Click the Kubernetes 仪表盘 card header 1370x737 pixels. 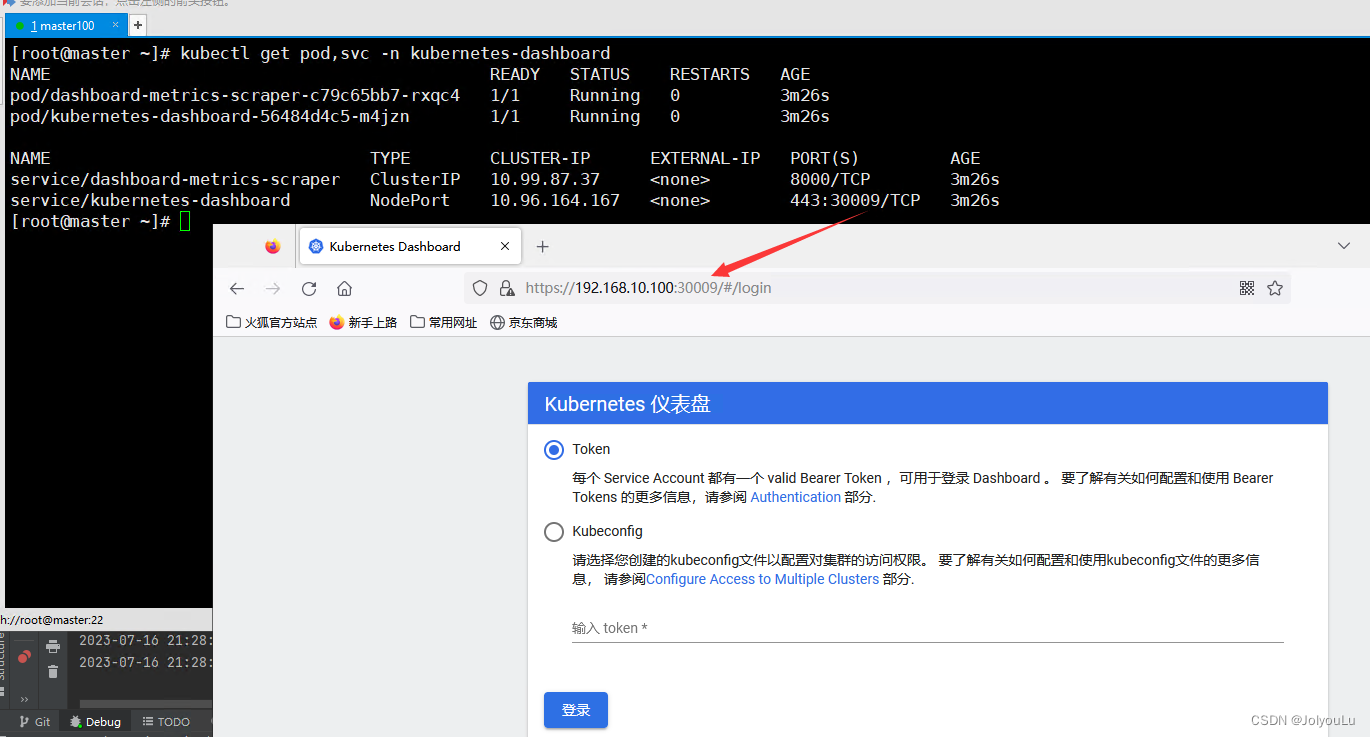928,404
